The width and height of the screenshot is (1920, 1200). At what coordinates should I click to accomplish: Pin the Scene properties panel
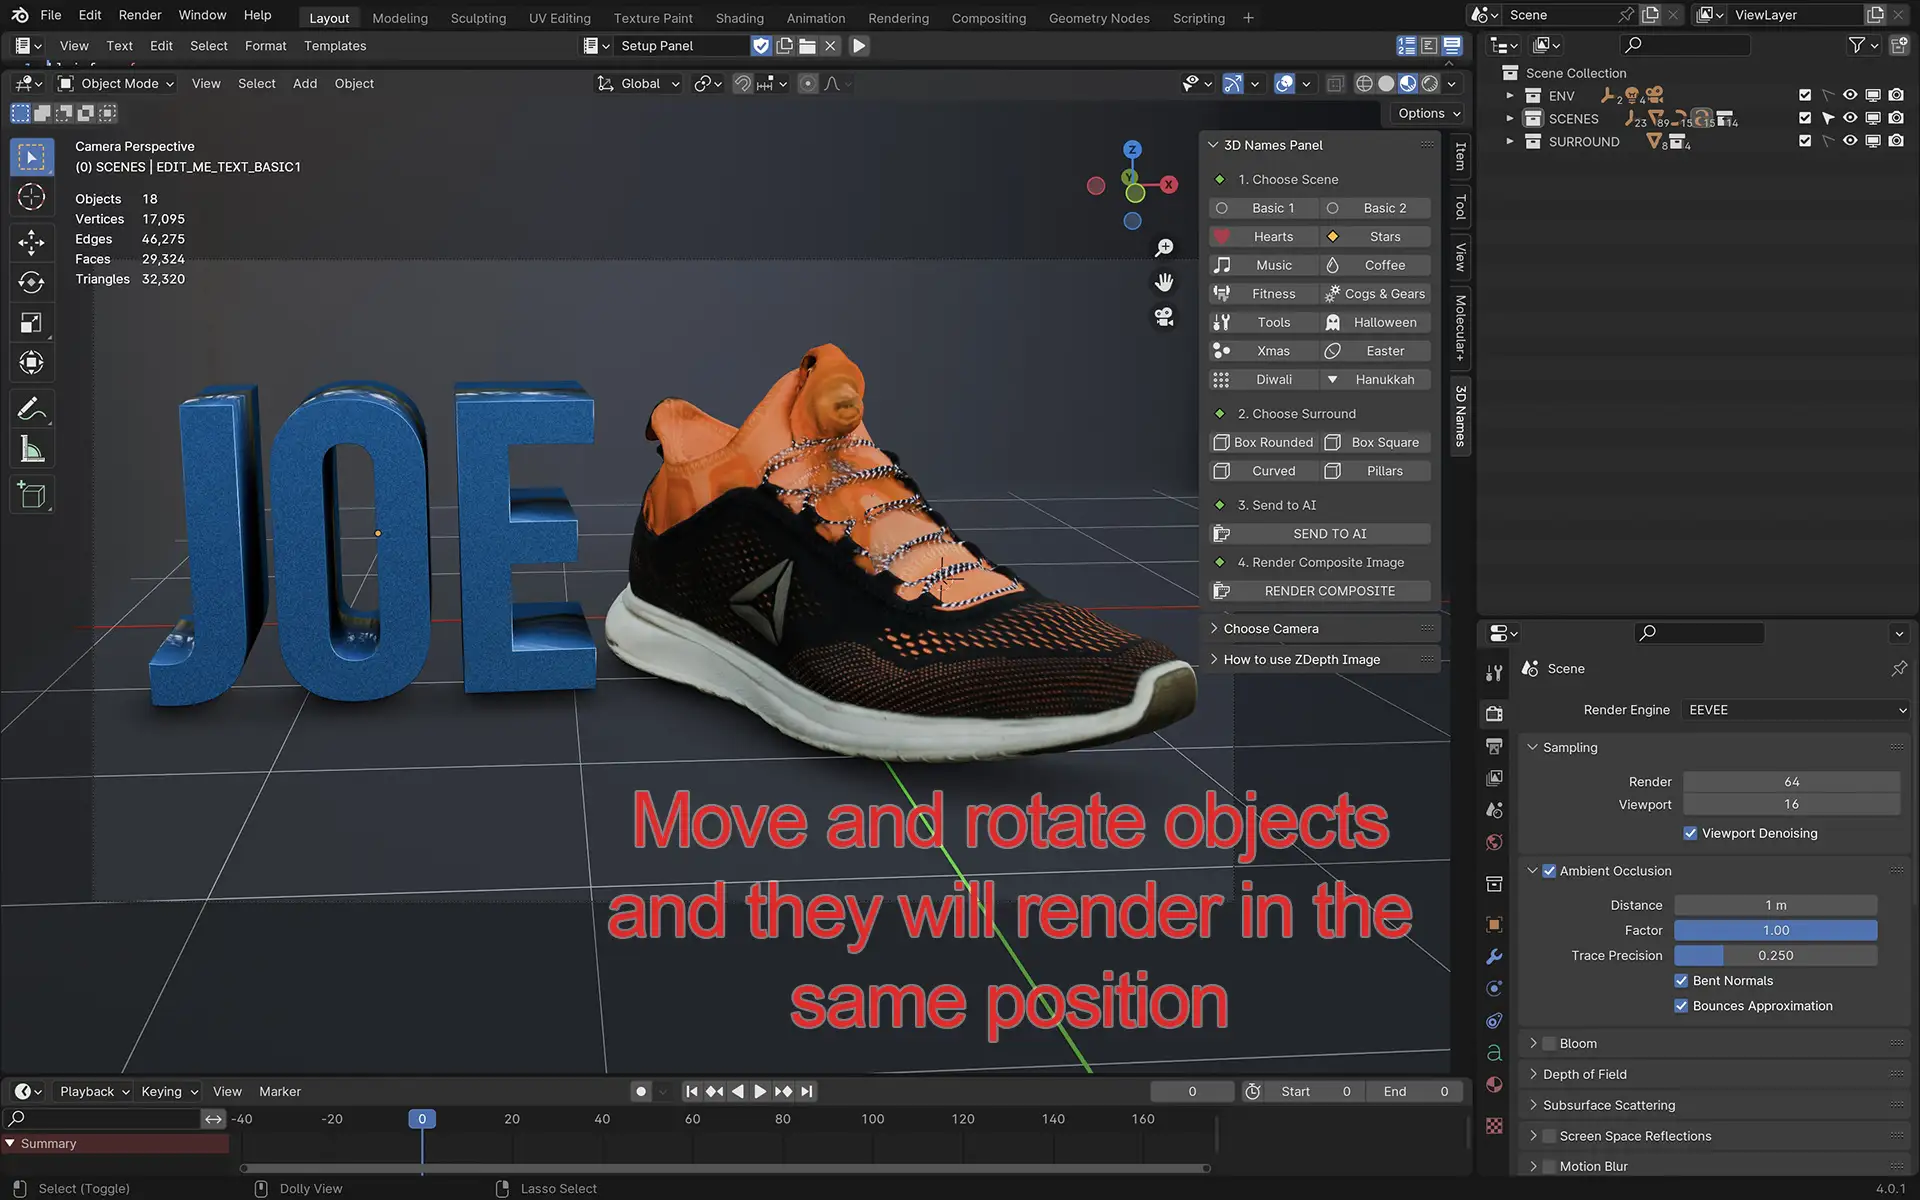point(1899,668)
